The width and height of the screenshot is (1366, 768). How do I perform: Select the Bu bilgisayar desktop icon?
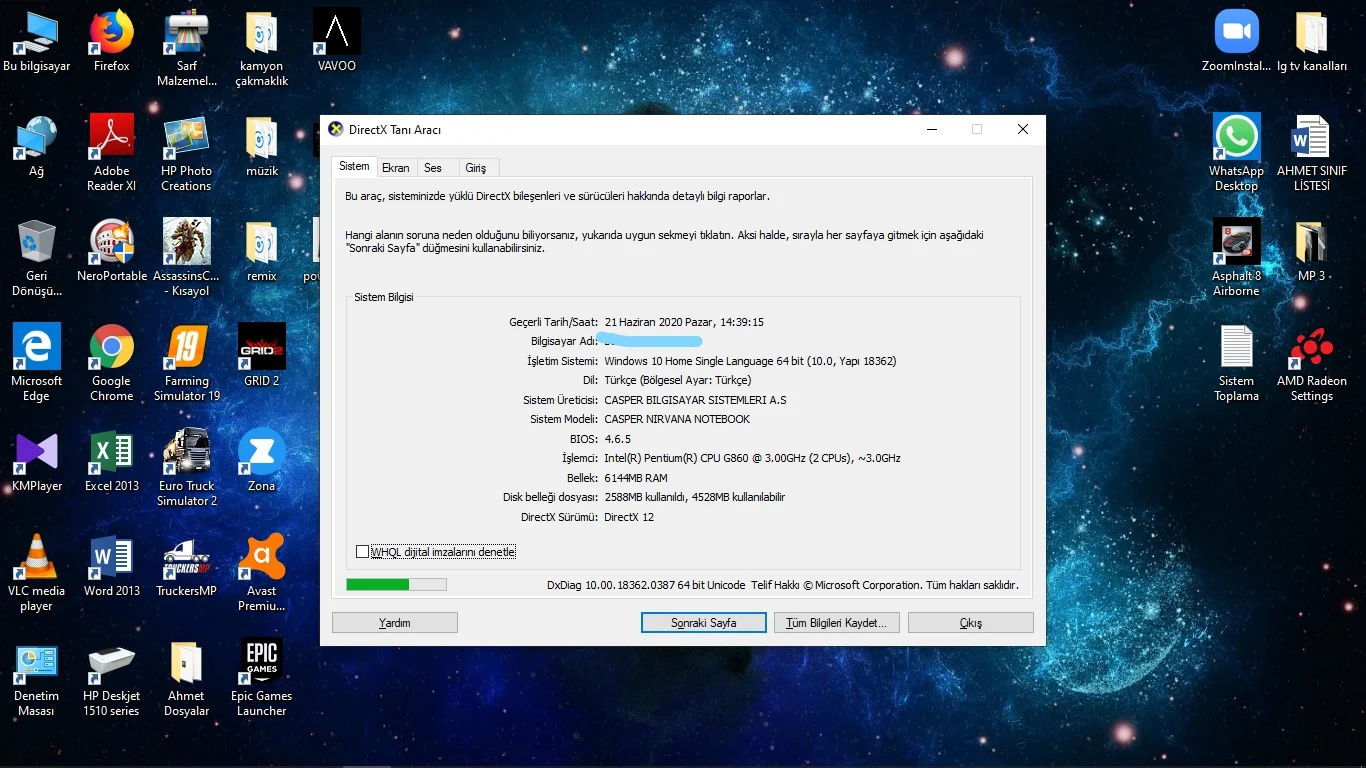click(37, 43)
